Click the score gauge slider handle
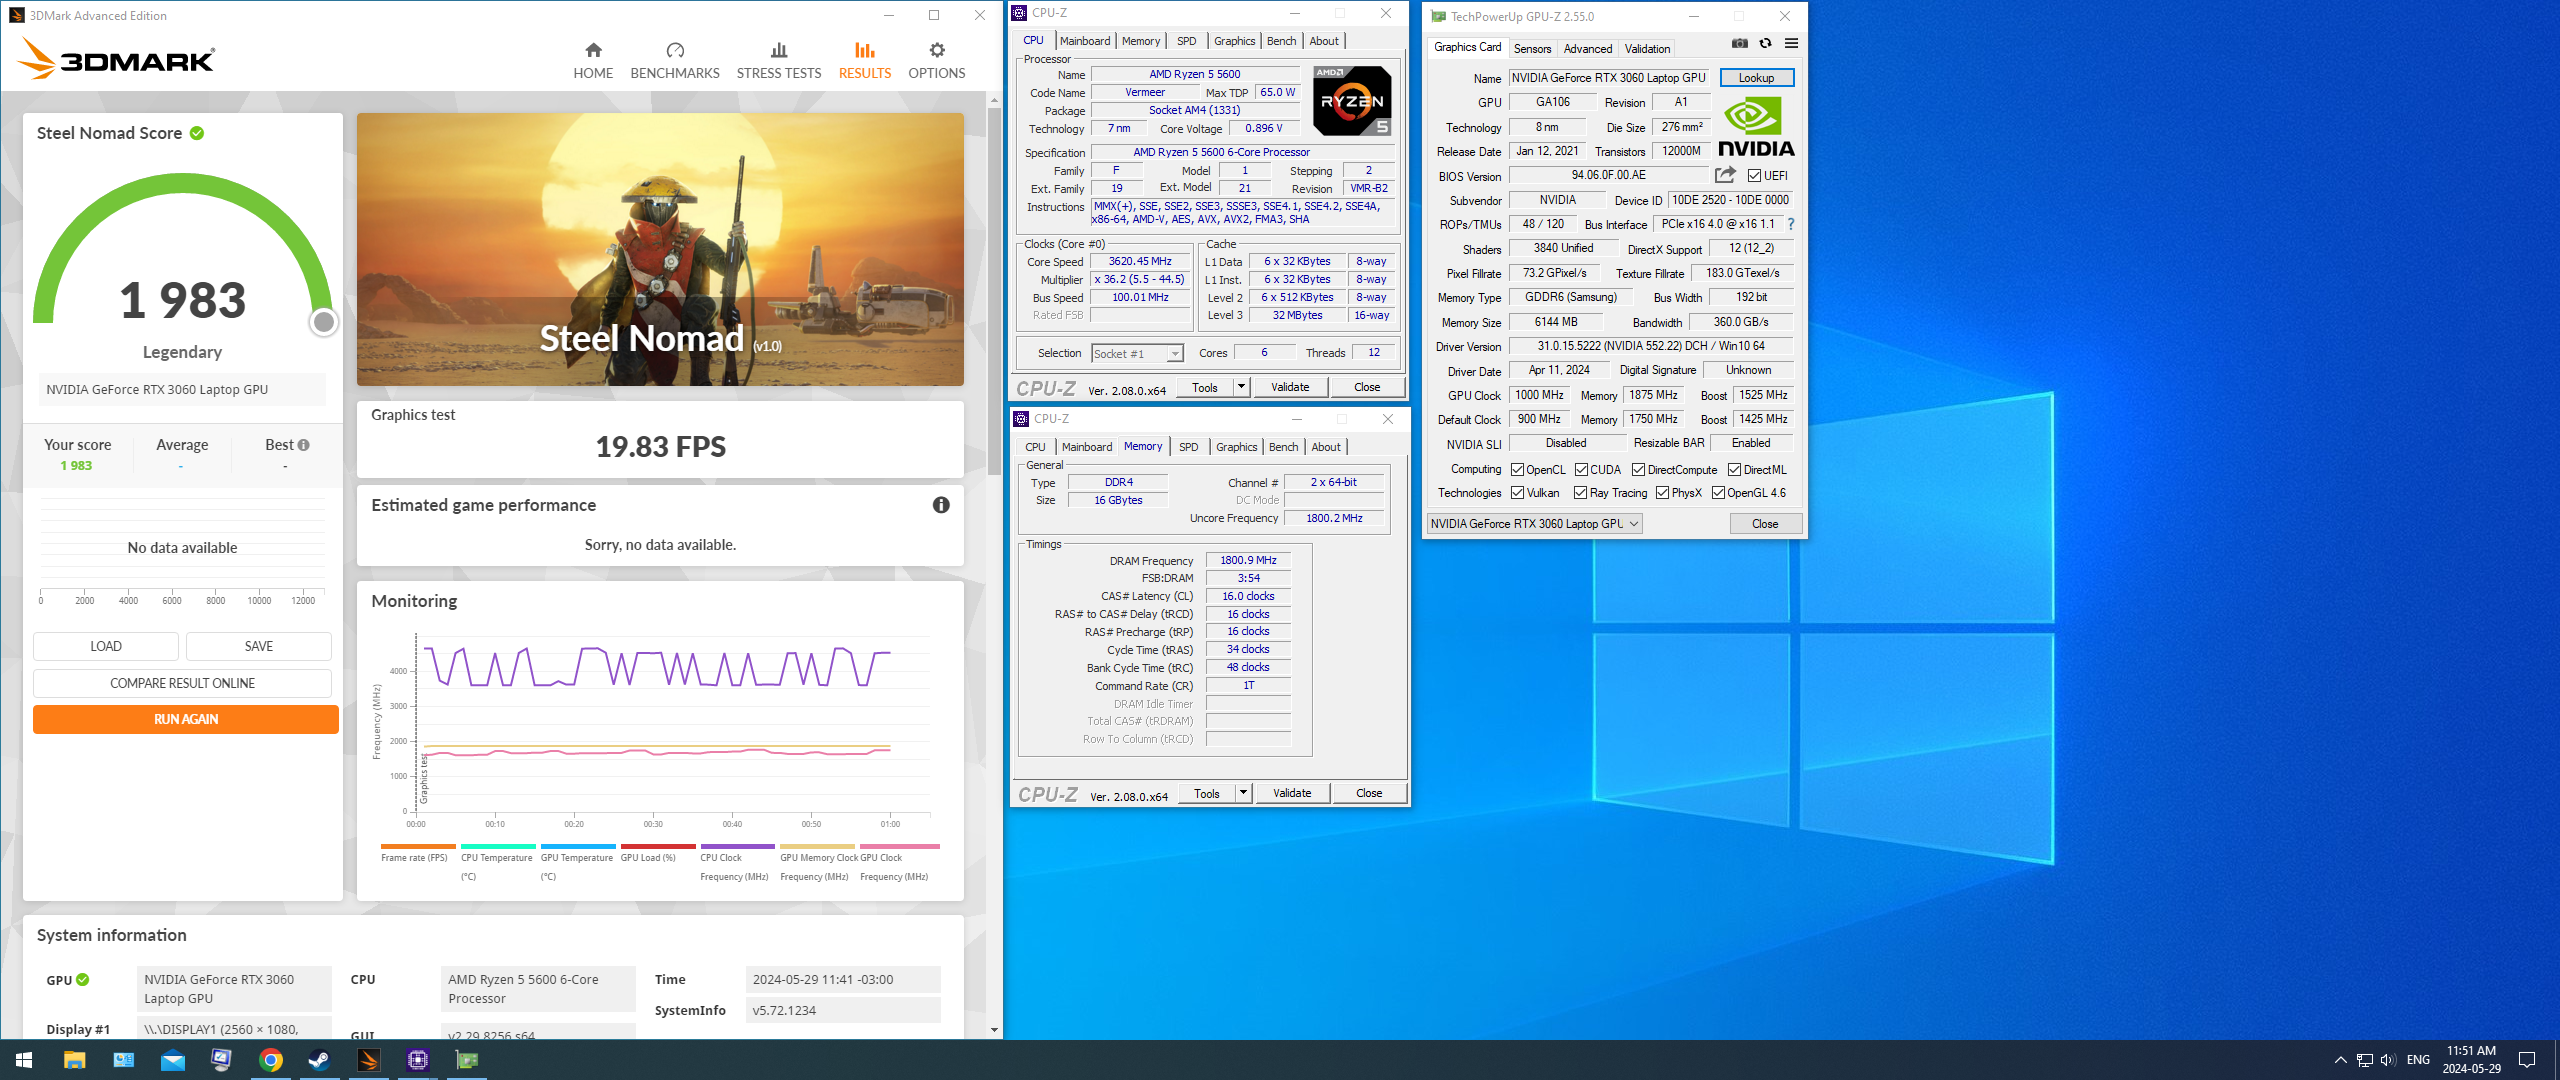This screenshot has width=2560, height=1080. pos(323,322)
